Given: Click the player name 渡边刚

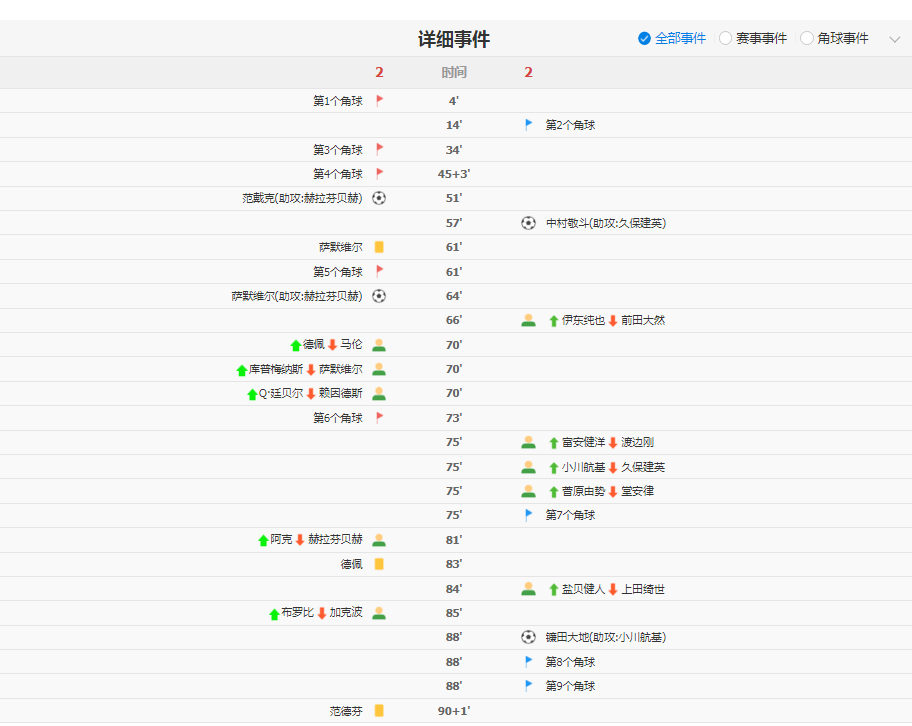Looking at the screenshot, I should pyautogui.click(x=637, y=443).
